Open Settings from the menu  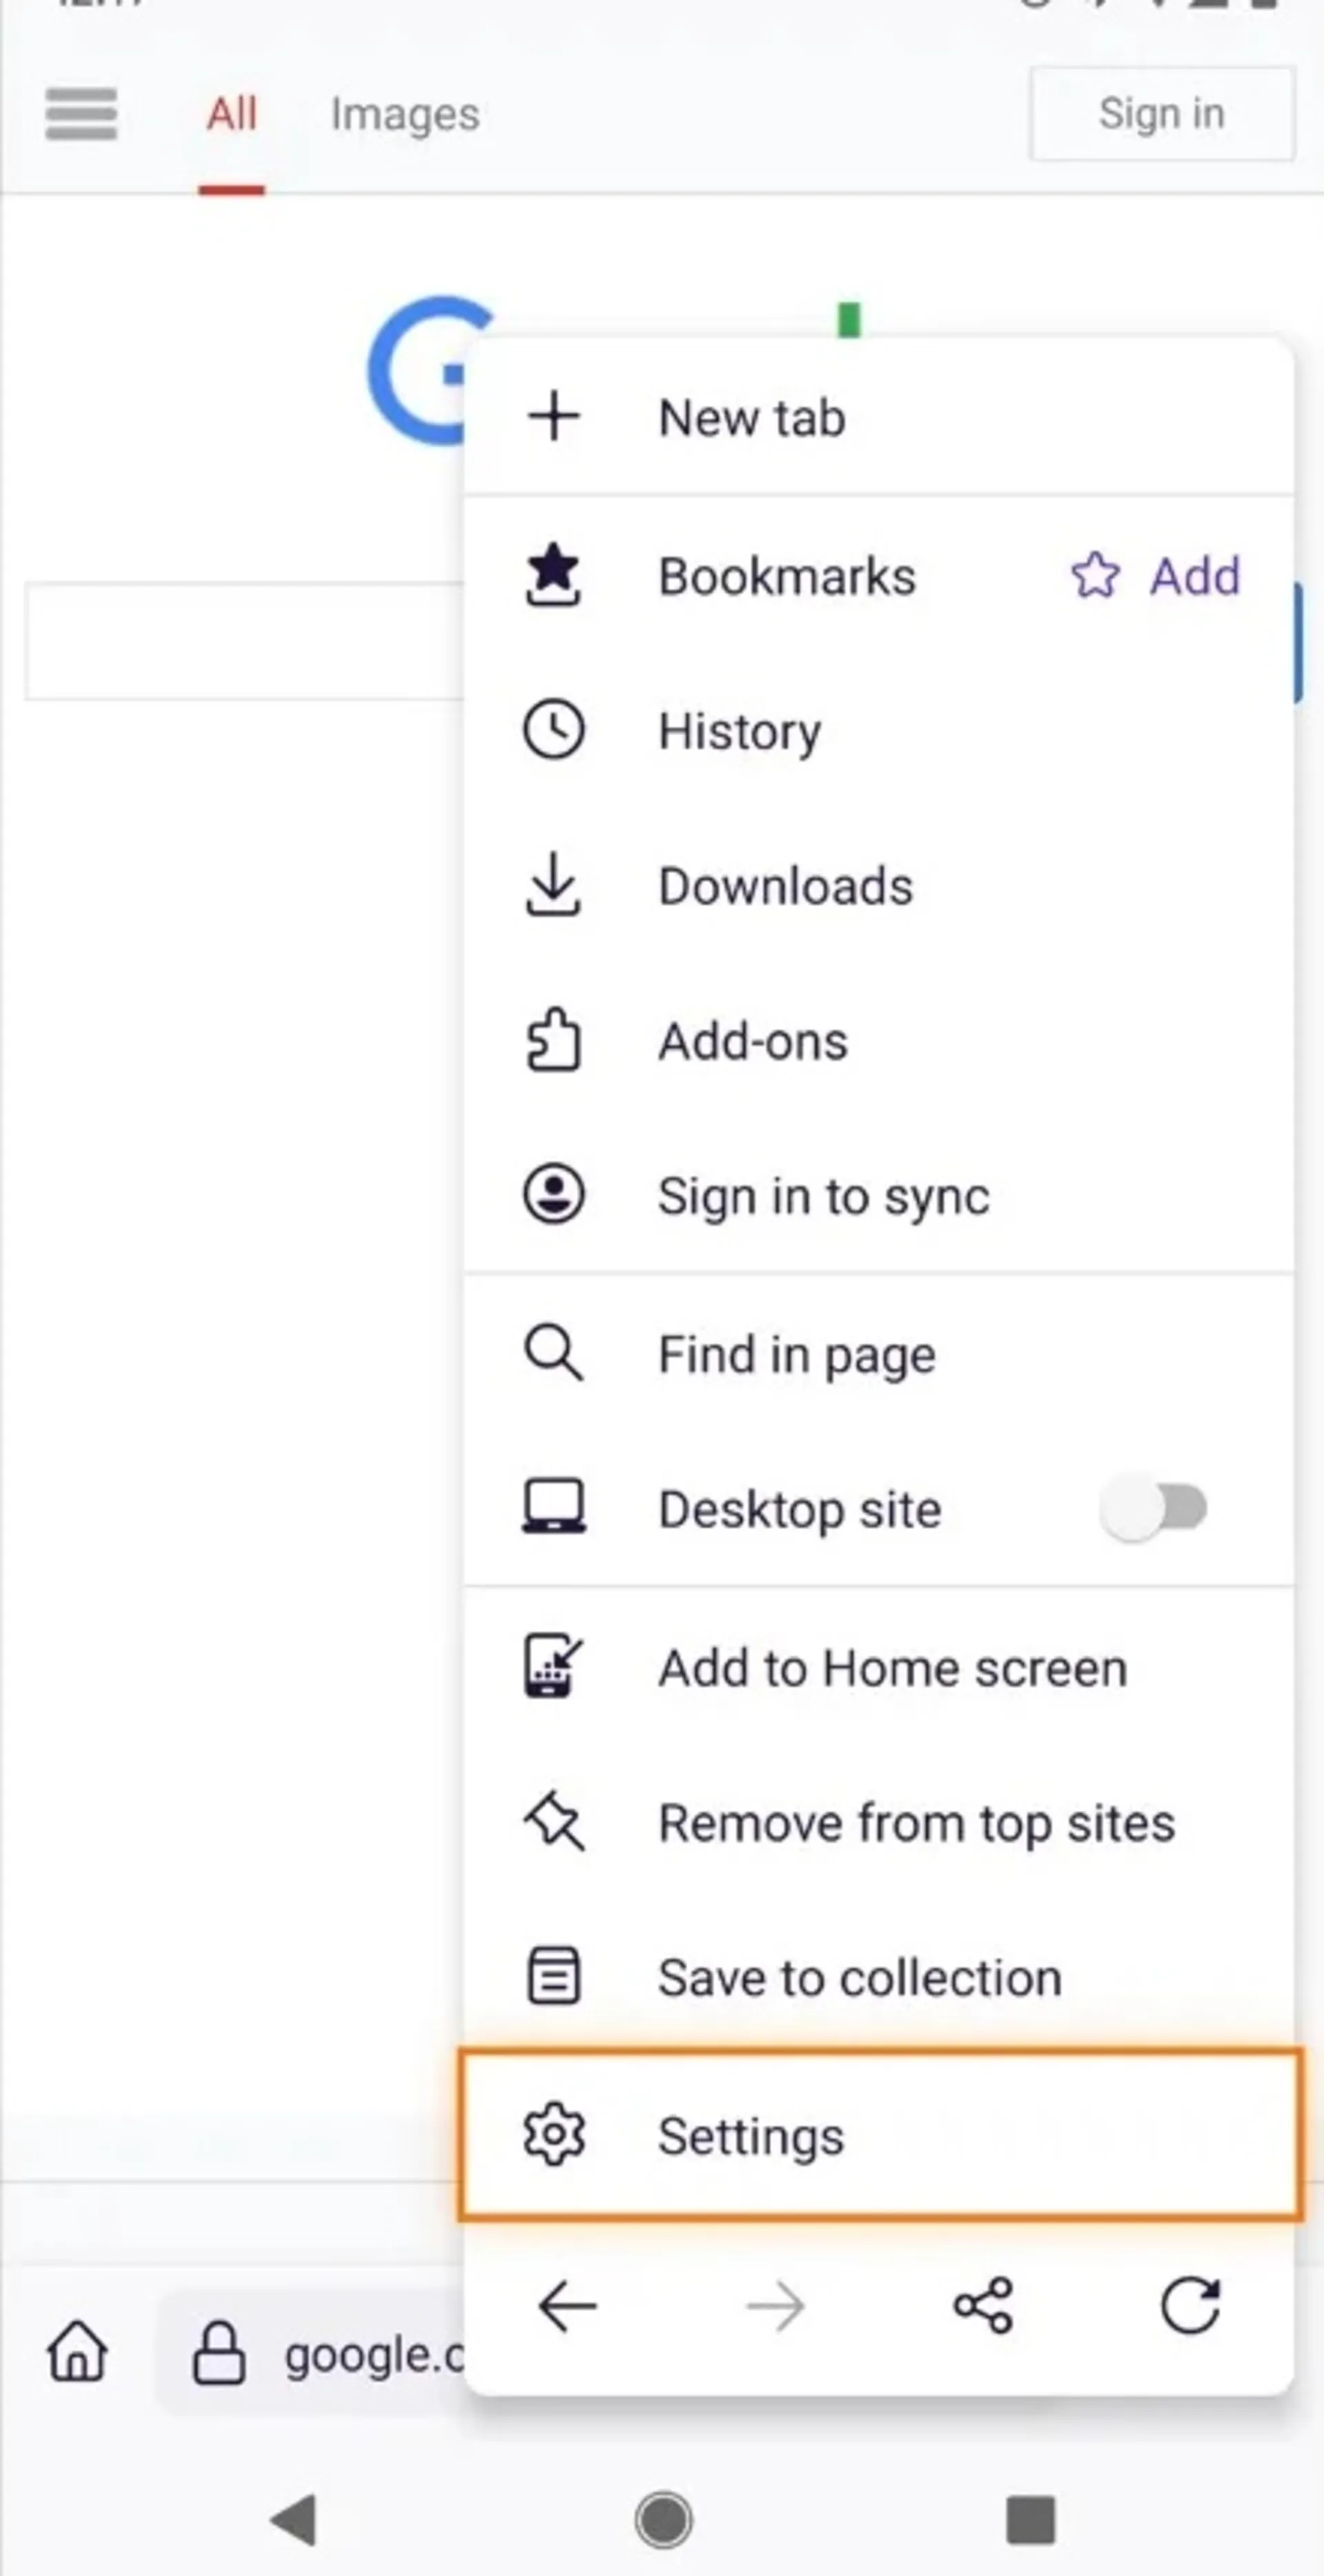(x=880, y=2135)
